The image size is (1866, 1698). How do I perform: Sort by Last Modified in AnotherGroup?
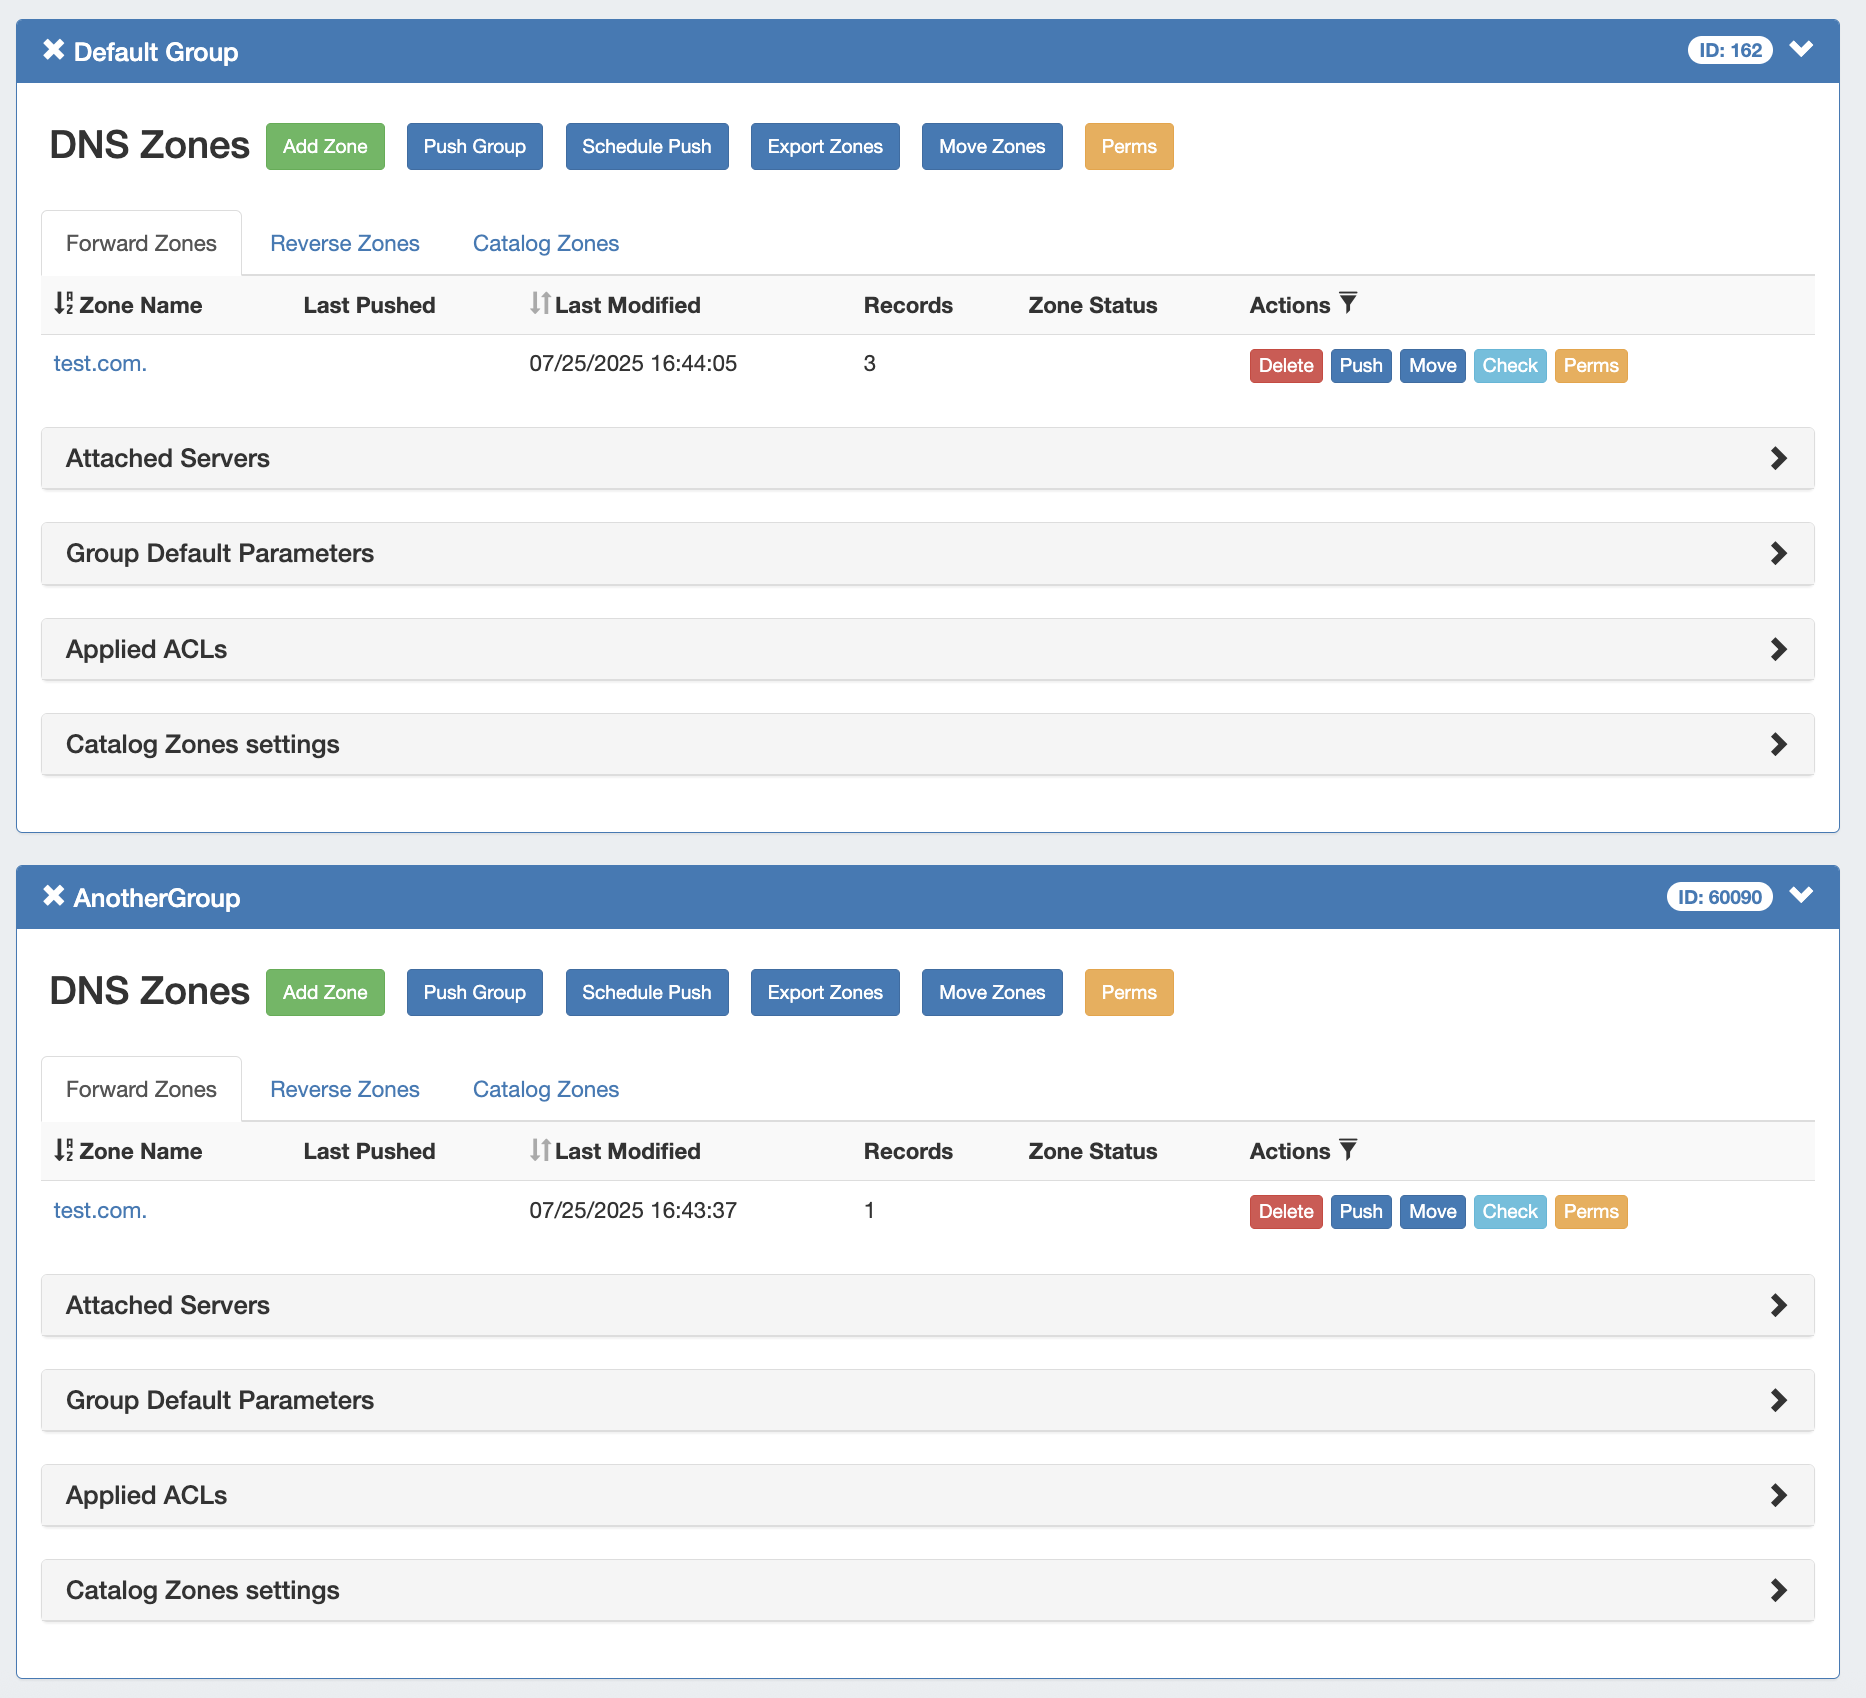(x=540, y=1151)
